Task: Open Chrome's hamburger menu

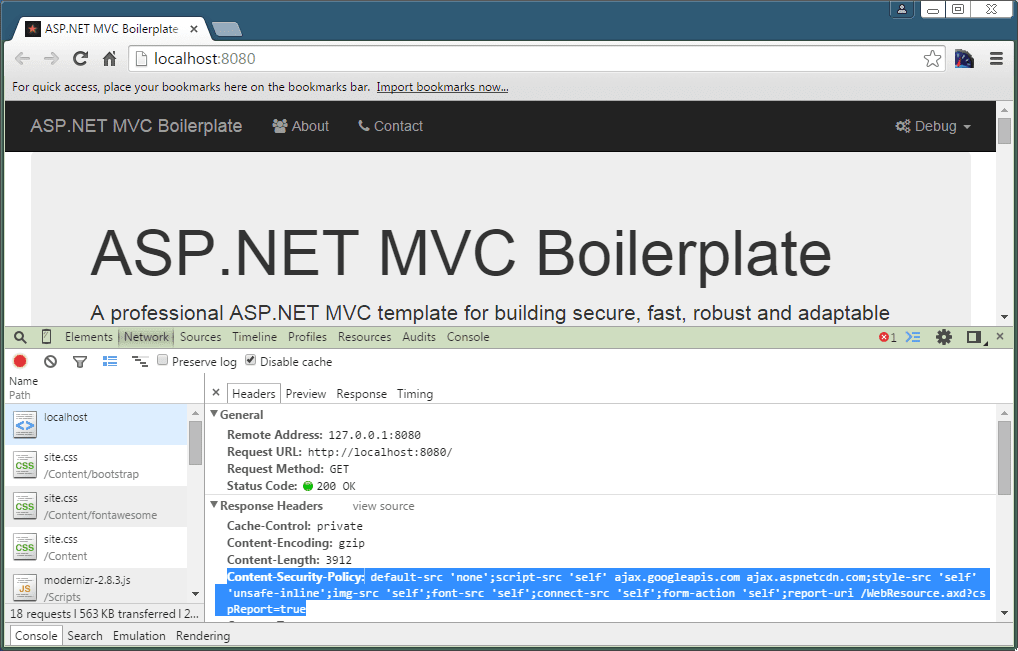Action: pyautogui.click(x=996, y=58)
